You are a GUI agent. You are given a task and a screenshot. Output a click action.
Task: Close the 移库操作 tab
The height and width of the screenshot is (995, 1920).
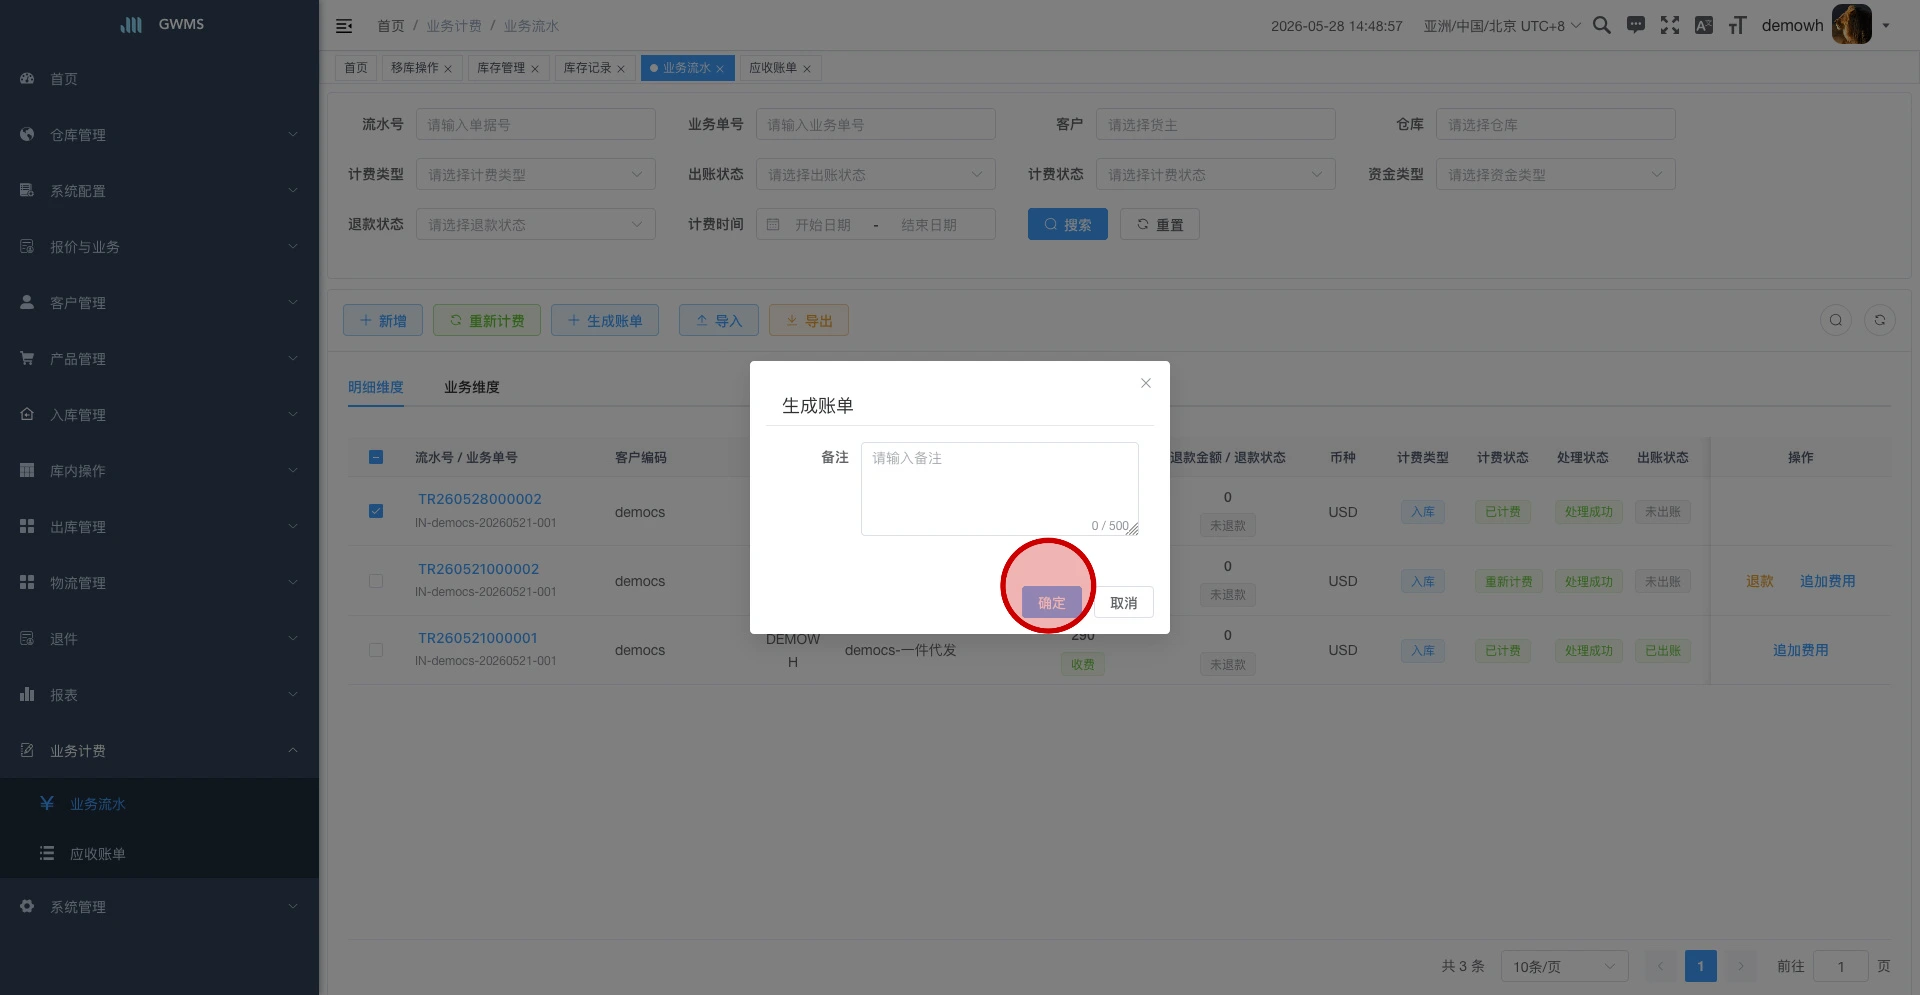coord(448,69)
